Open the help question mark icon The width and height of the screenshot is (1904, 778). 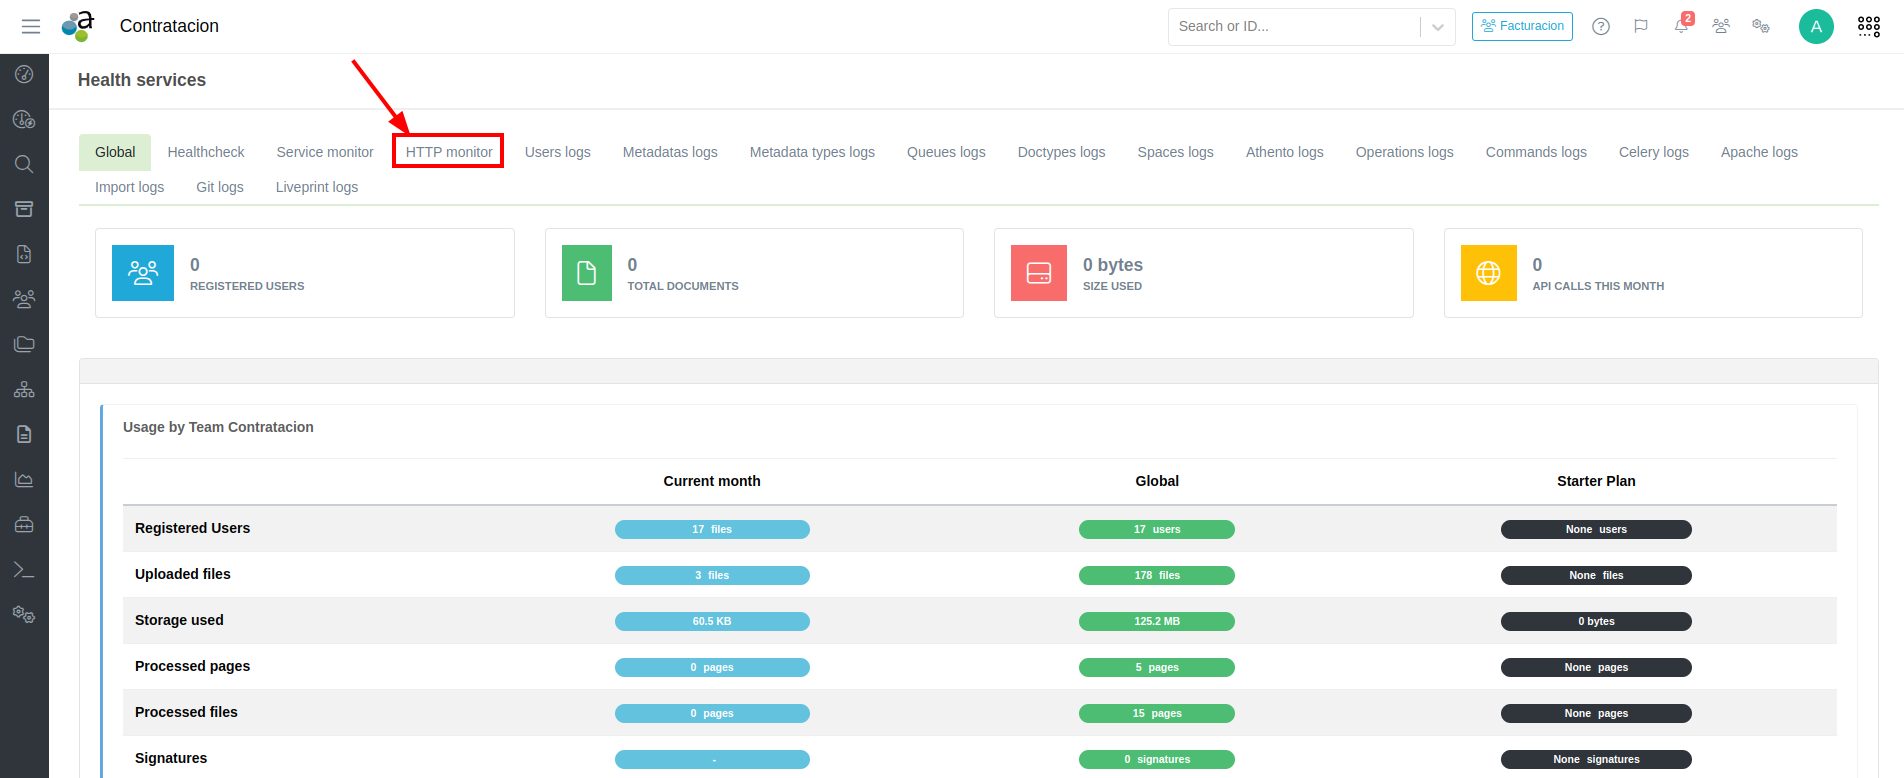pyautogui.click(x=1601, y=27)
